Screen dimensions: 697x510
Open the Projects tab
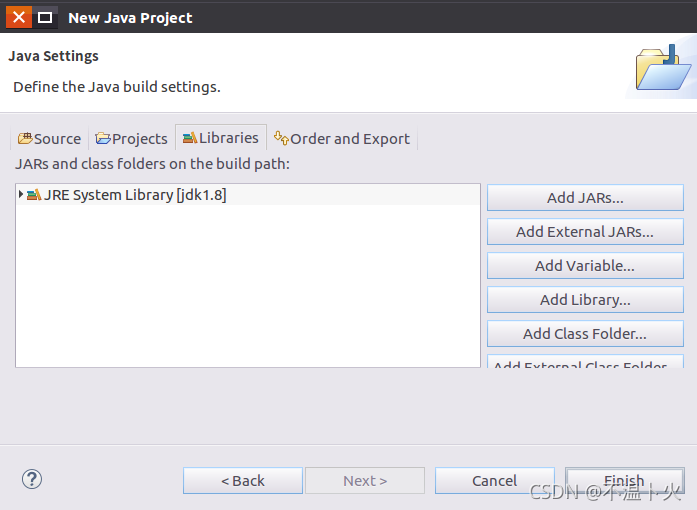(132, 139)
